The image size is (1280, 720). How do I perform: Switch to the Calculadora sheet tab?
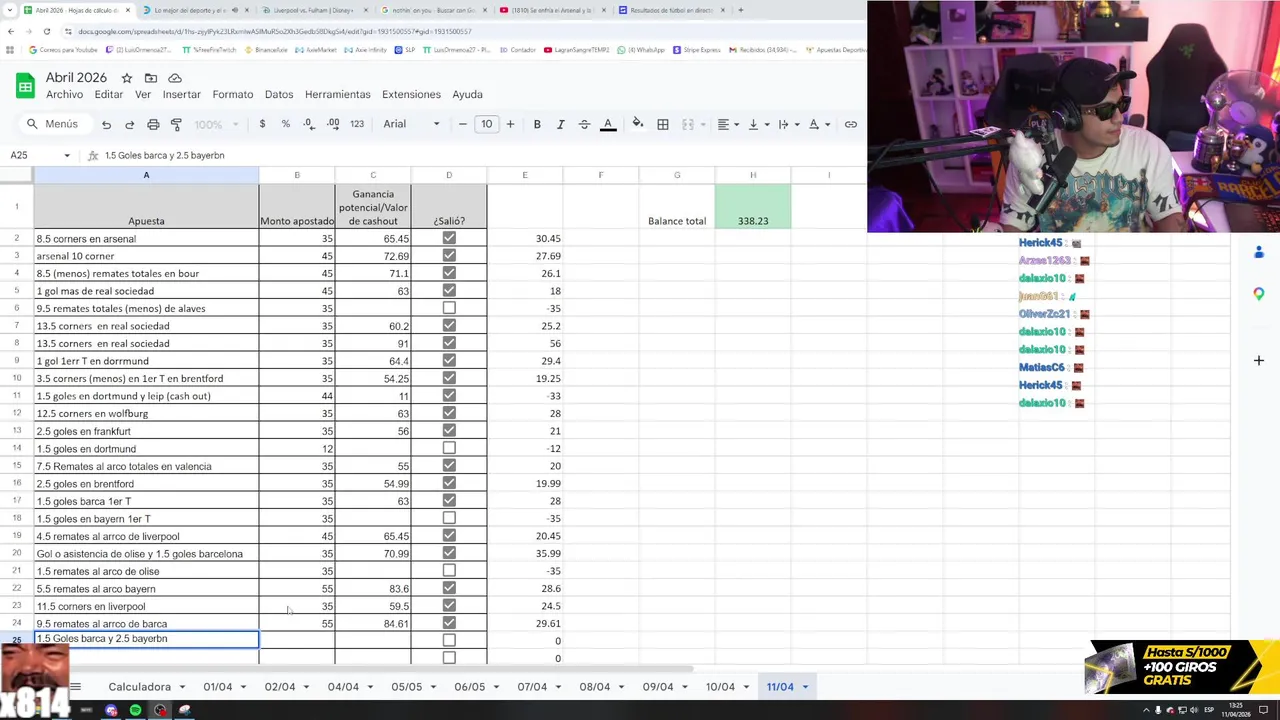coord(140,687)
